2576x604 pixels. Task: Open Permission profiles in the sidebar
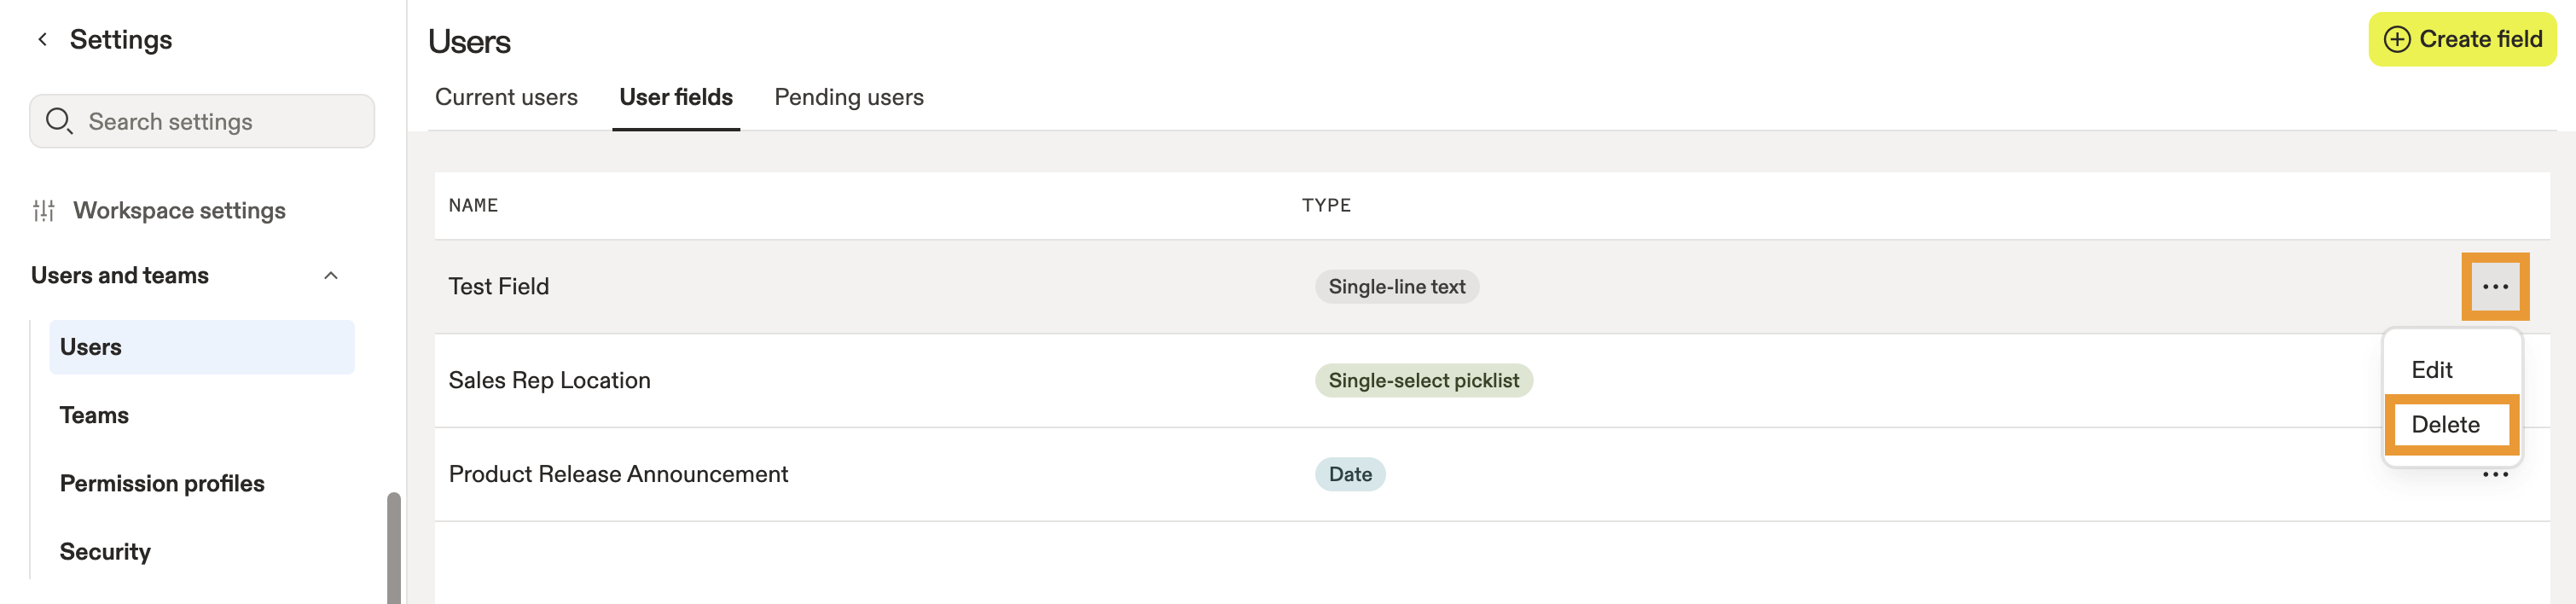162,483
